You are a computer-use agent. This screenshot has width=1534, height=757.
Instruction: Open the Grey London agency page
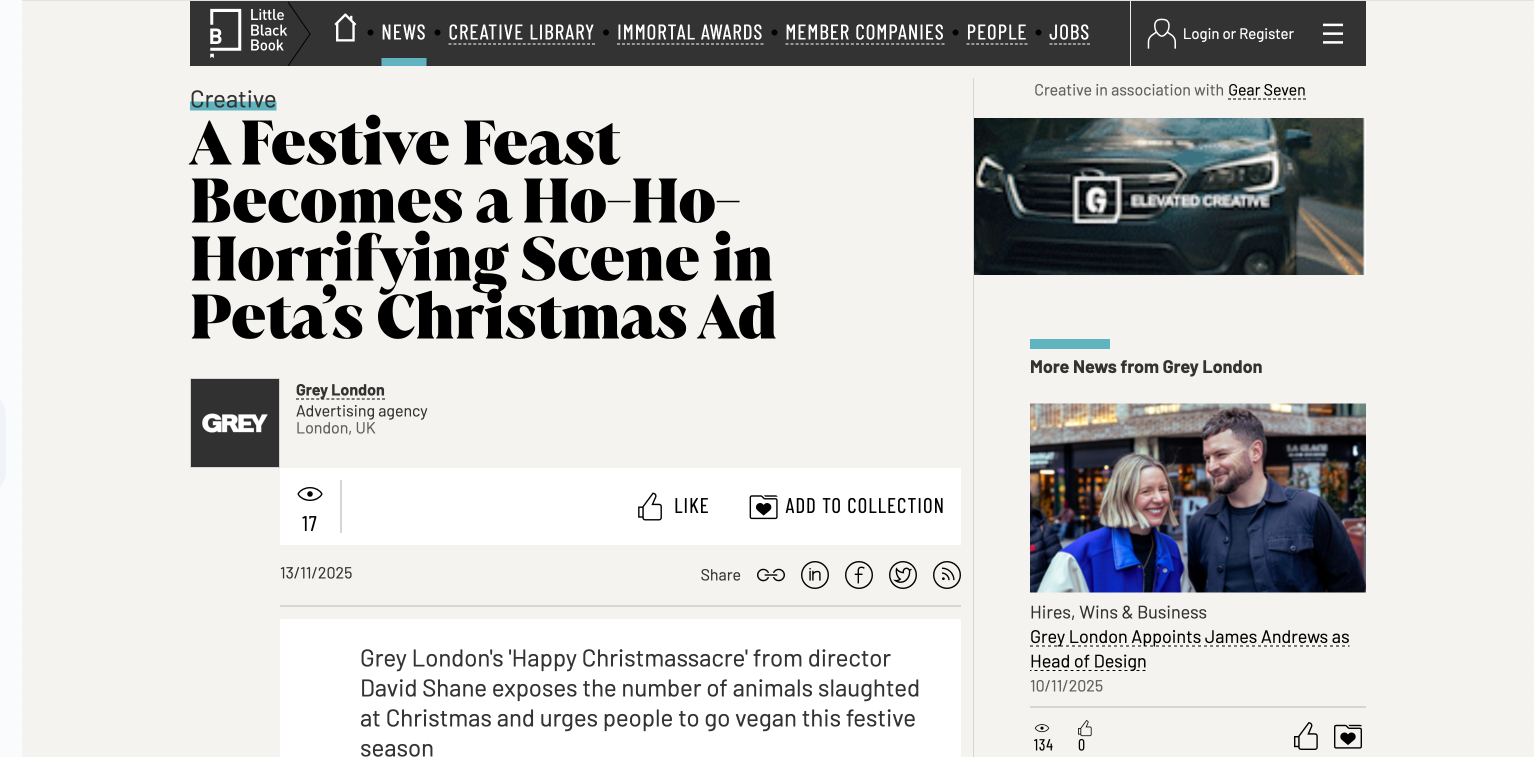[x=340, y=390]
